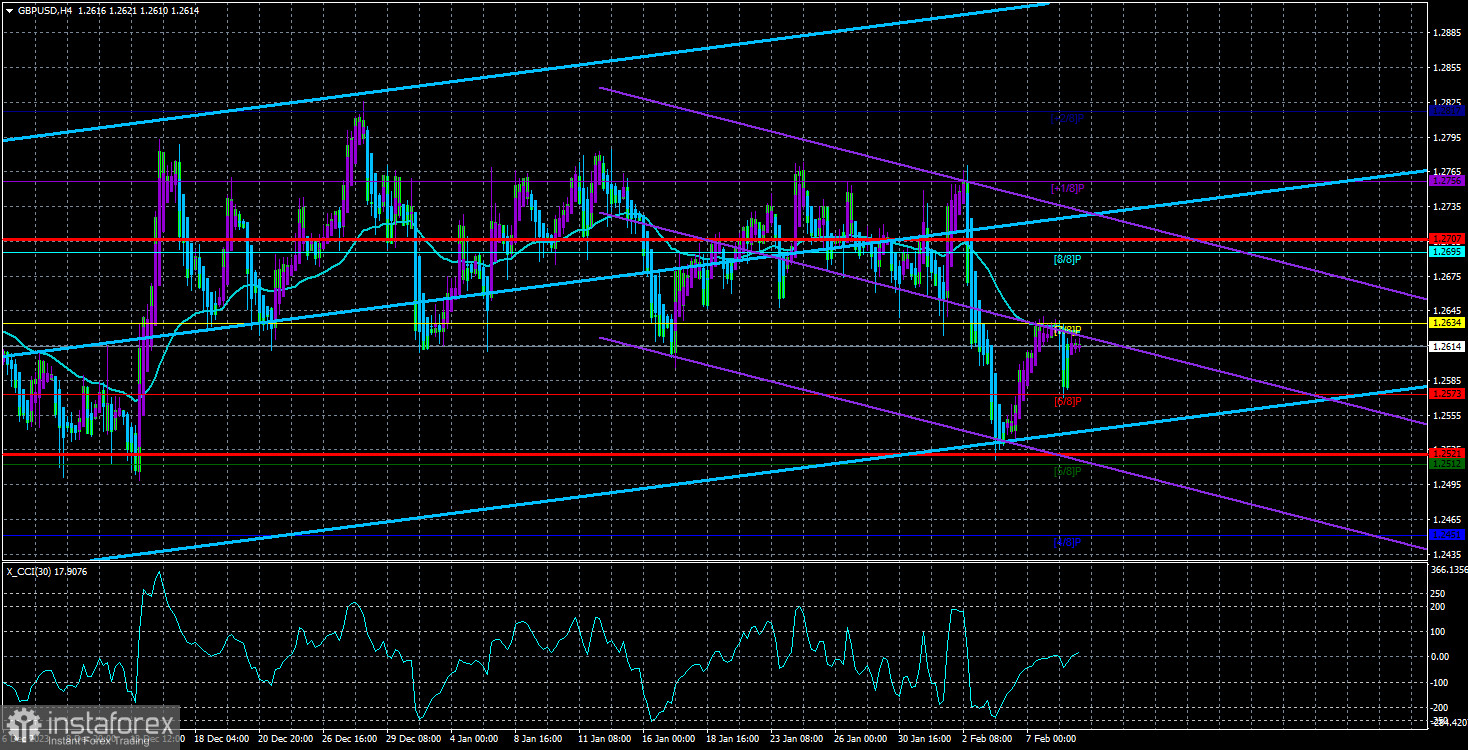Viewport: 1468px width, 750px height.
Task: Click the 1.2855 price axis value
Action: tap(1447, 68)
